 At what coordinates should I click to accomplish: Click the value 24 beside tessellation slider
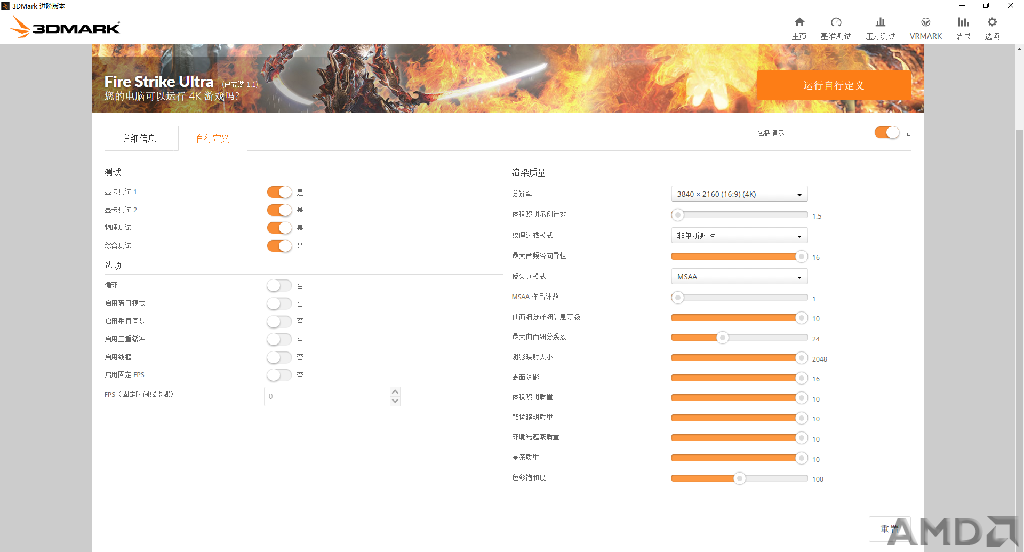pos(816,339)
